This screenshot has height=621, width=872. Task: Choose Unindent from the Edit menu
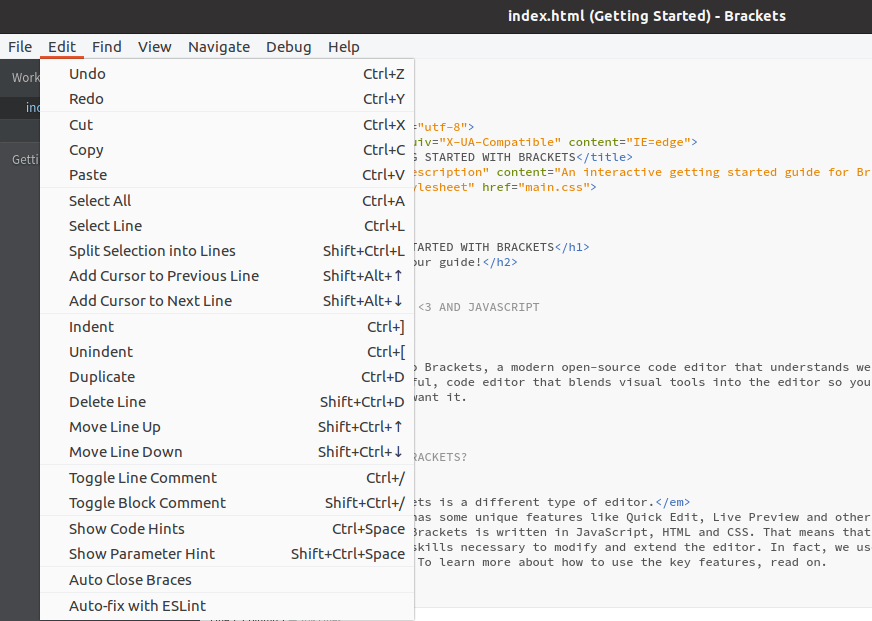point(227,352)
